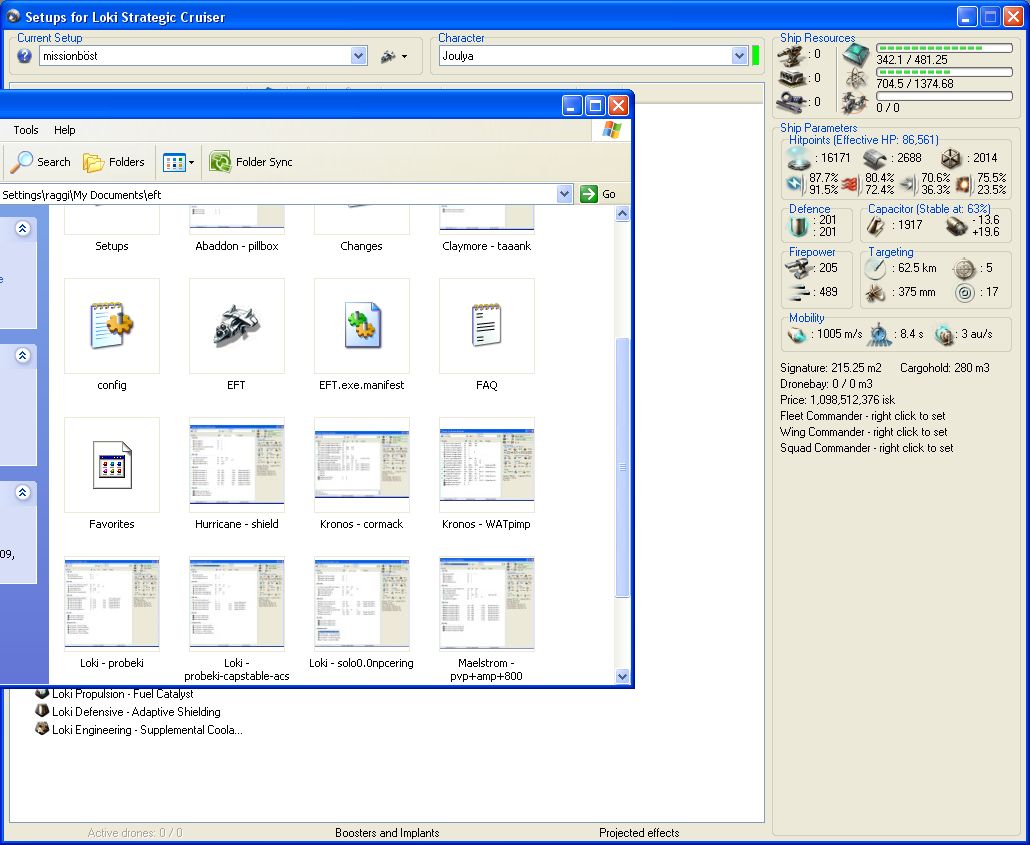
Task: Click Wing Commander - right click to set
Action: (863, 432)
